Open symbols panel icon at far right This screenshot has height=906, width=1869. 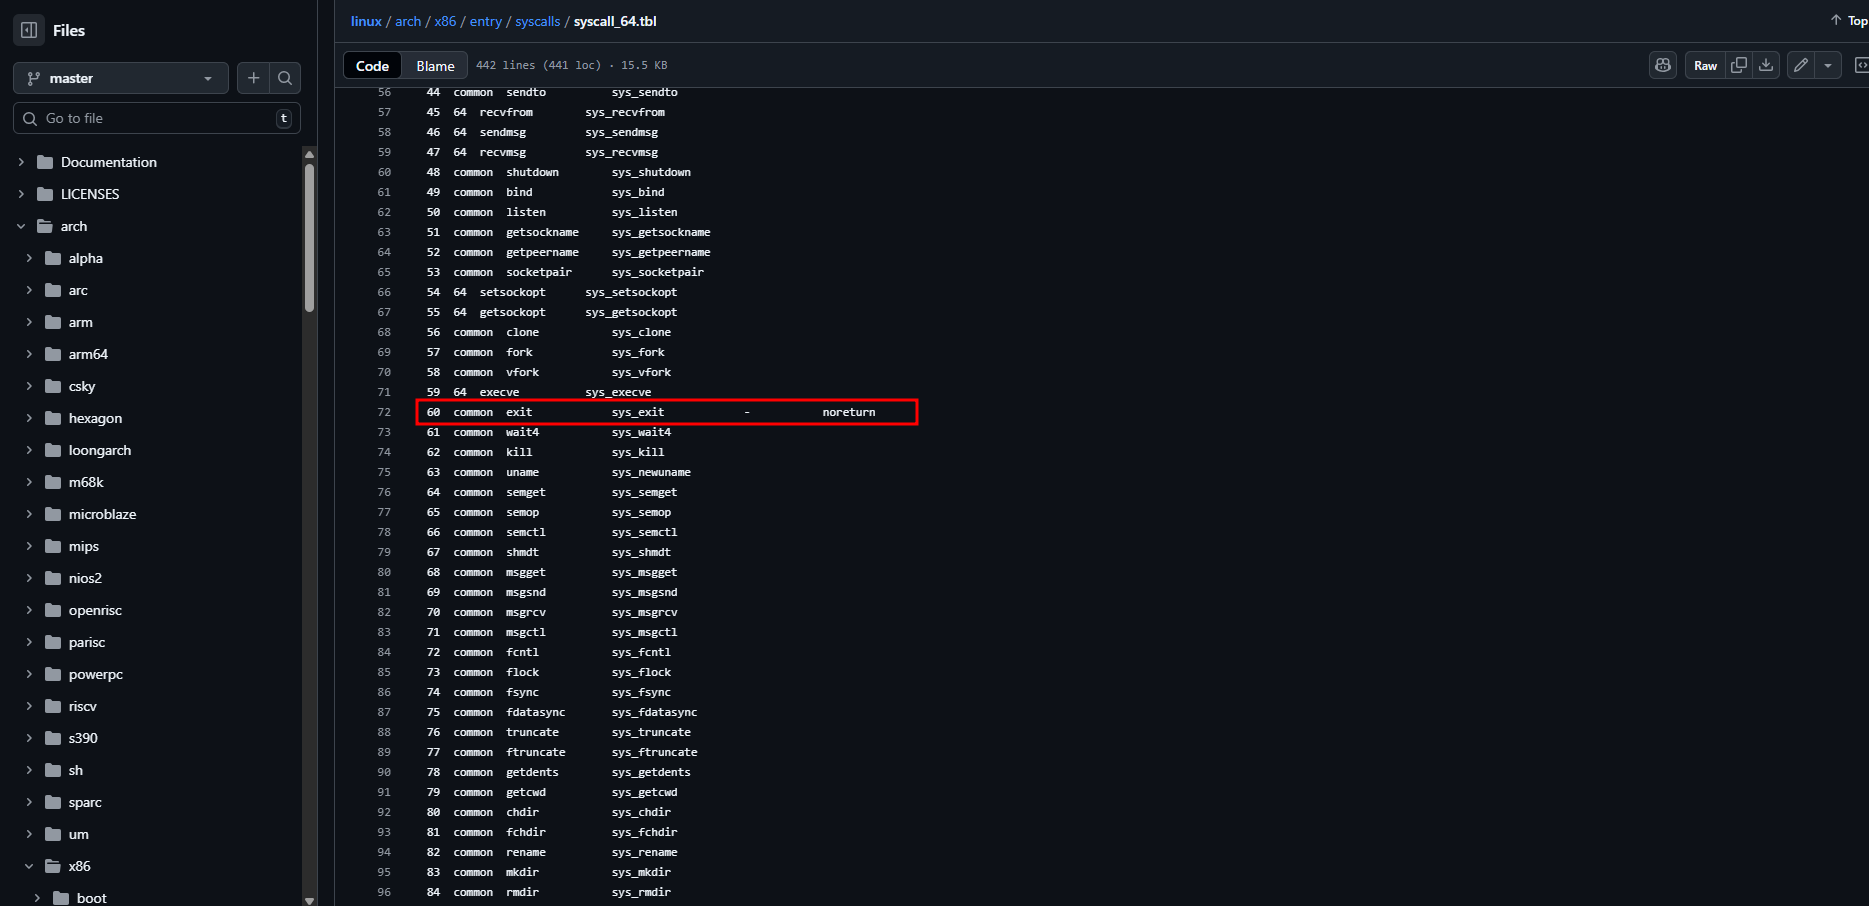tap(1861, 65)
